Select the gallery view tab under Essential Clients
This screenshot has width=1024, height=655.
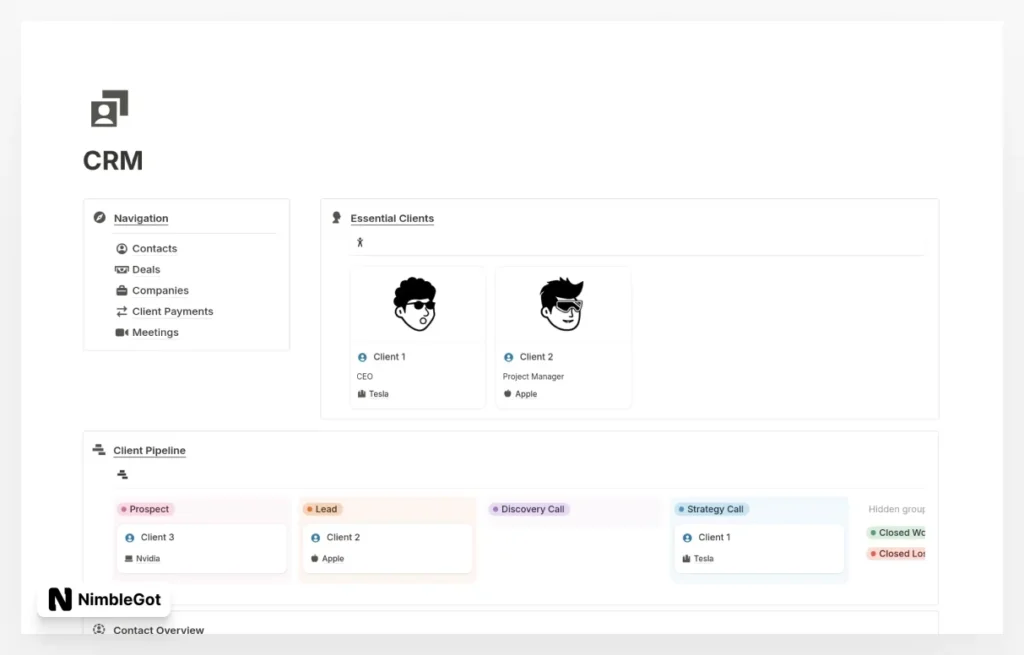(x=360, y=242)
